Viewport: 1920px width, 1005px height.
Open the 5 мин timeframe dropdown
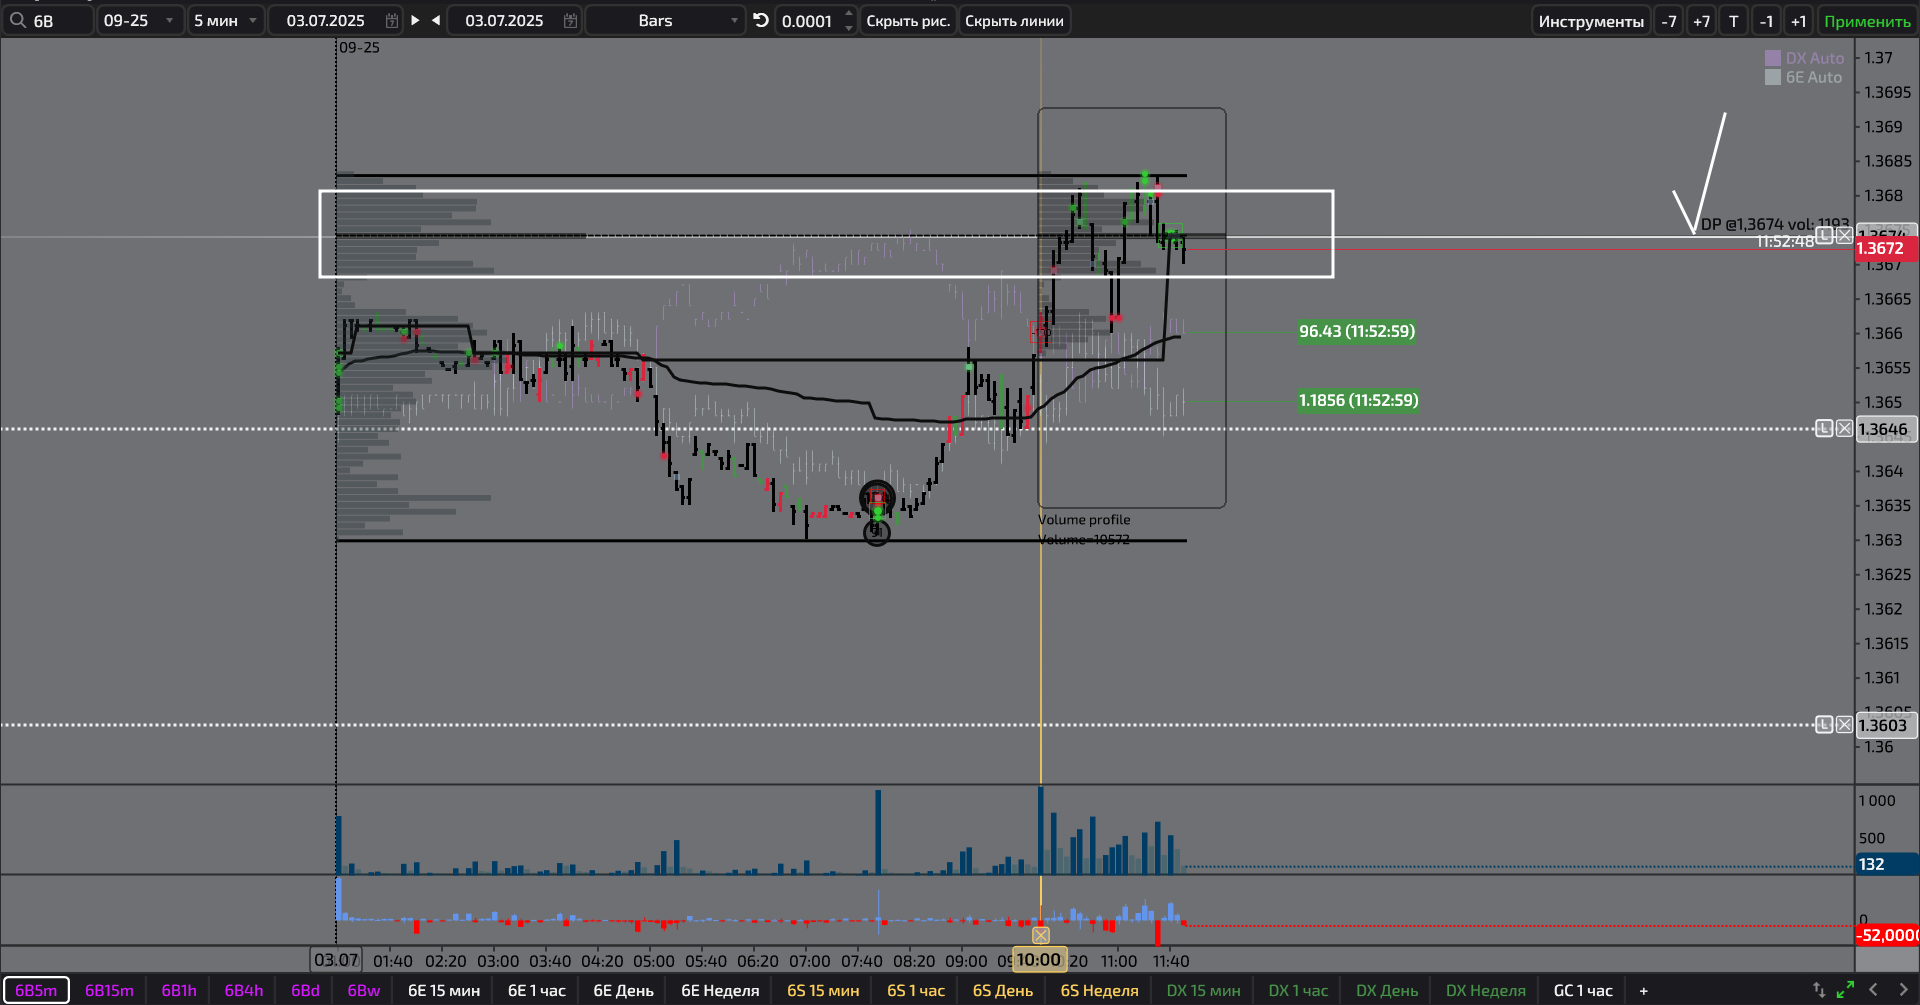[x=226, y=20]
